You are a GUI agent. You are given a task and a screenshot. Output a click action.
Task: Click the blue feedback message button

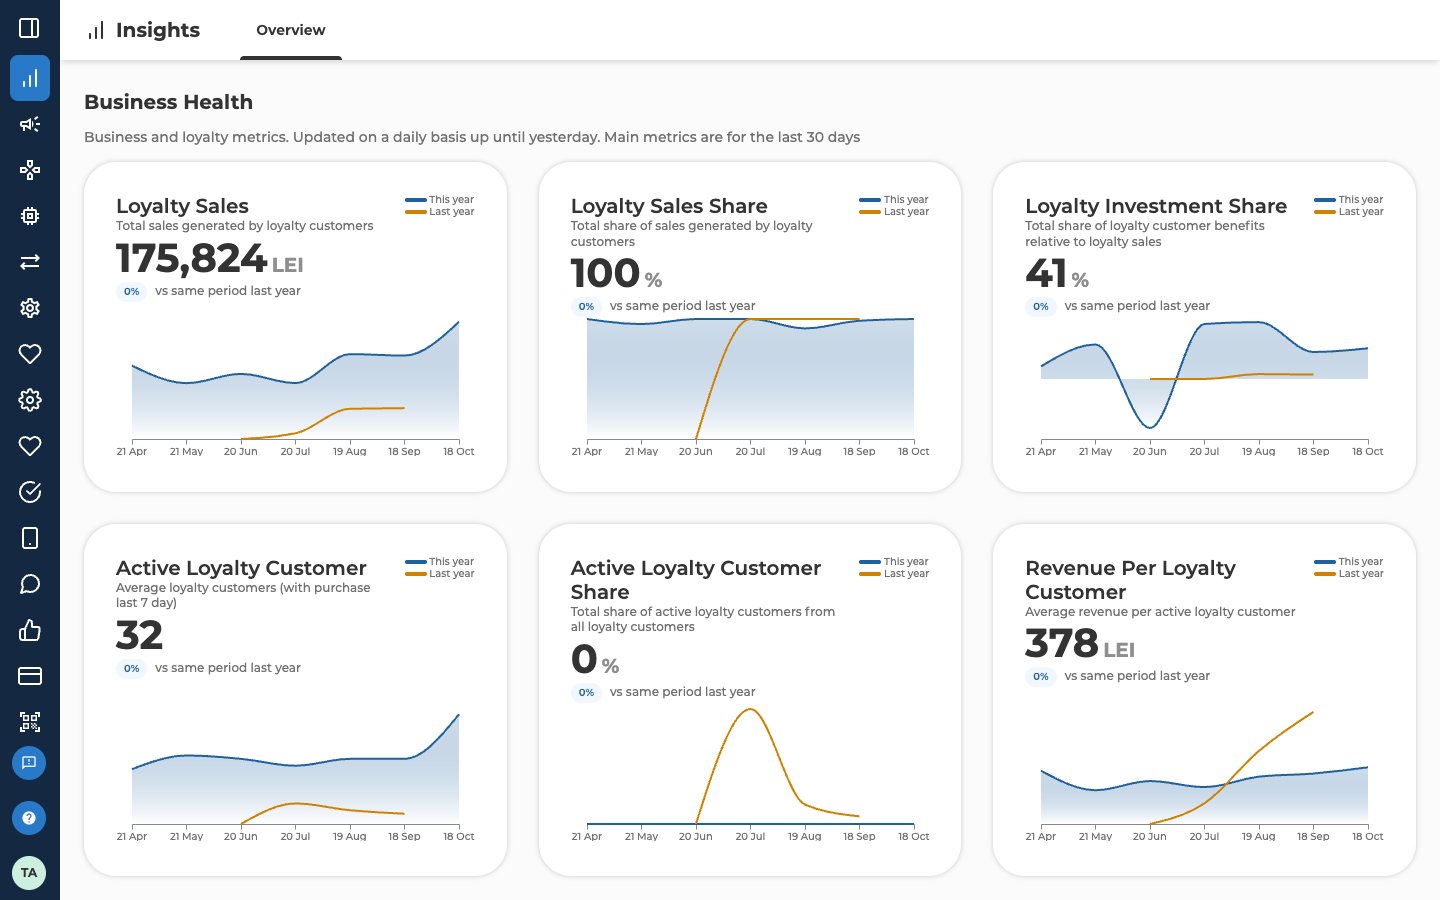tap(29, 763)
